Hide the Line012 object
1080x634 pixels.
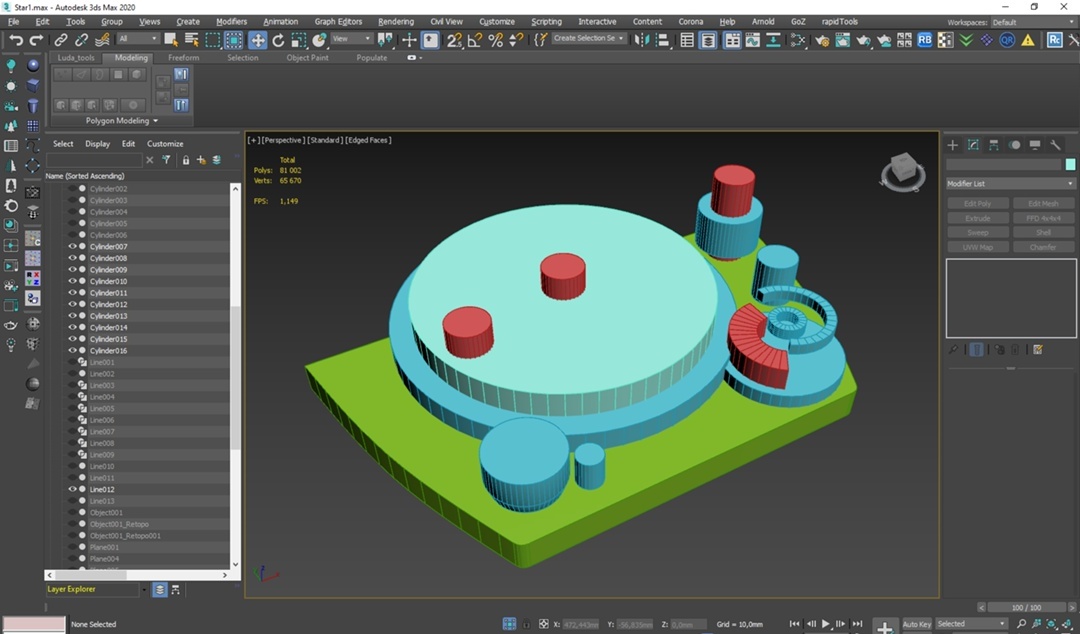tap(72, 489)
